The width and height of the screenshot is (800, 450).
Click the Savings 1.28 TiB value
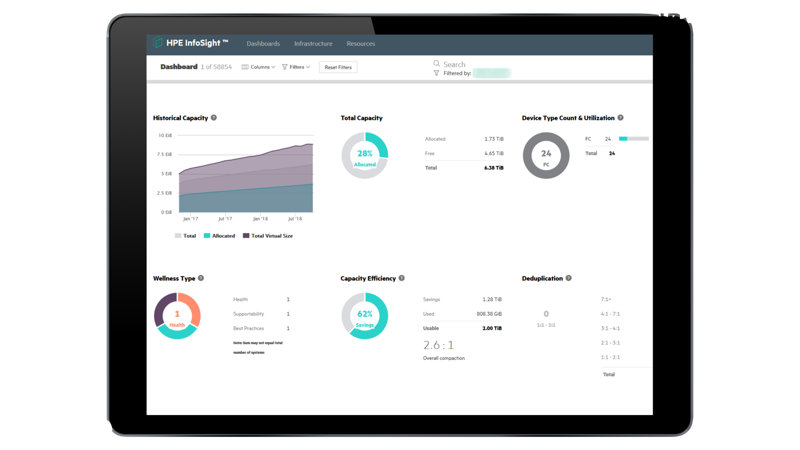(492, 299)
